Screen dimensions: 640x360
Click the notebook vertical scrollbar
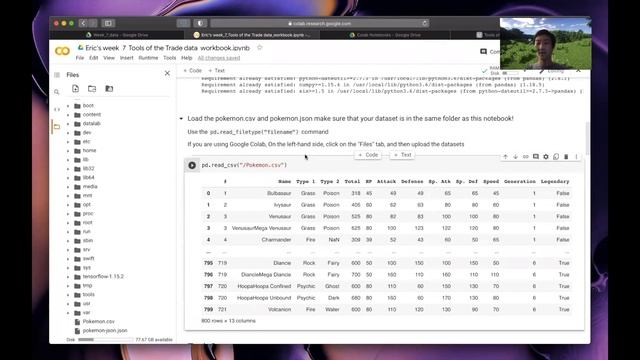(x=587, y=139)
